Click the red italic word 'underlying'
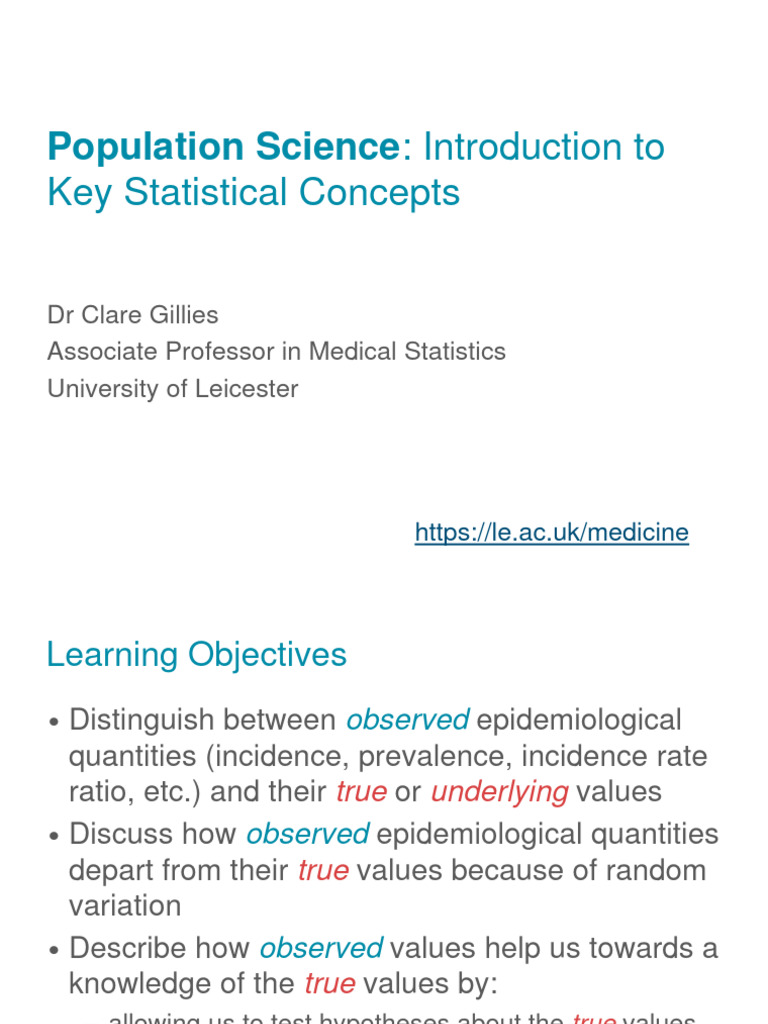768x1024 pixels. 500,792
